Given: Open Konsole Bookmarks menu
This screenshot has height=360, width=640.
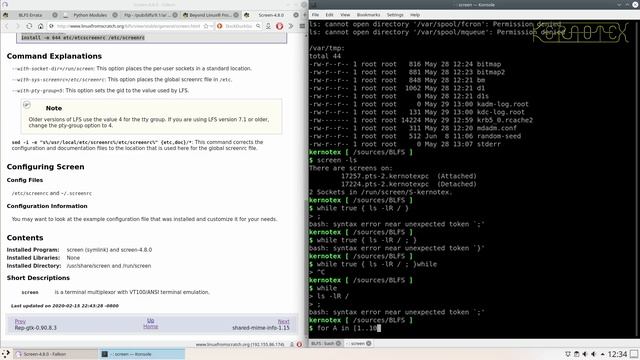Looking at the screenshot, I should tap(368, 15).
